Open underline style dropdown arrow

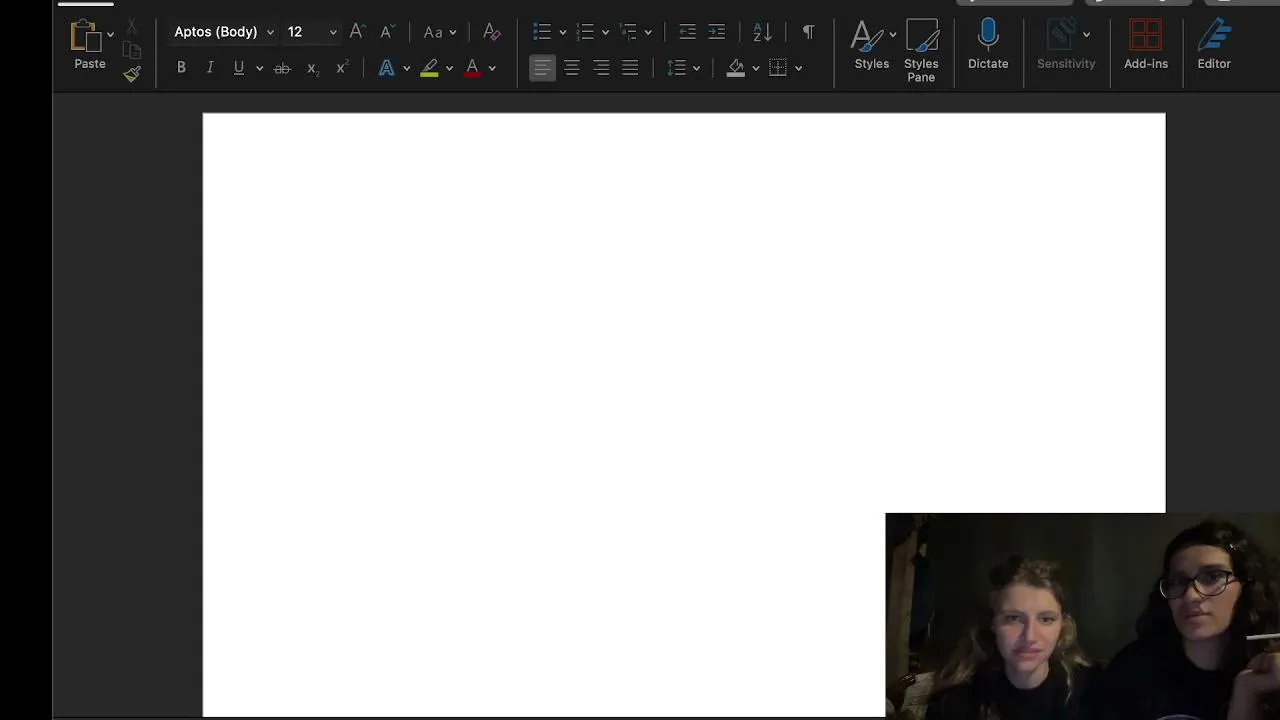point(259,68)
